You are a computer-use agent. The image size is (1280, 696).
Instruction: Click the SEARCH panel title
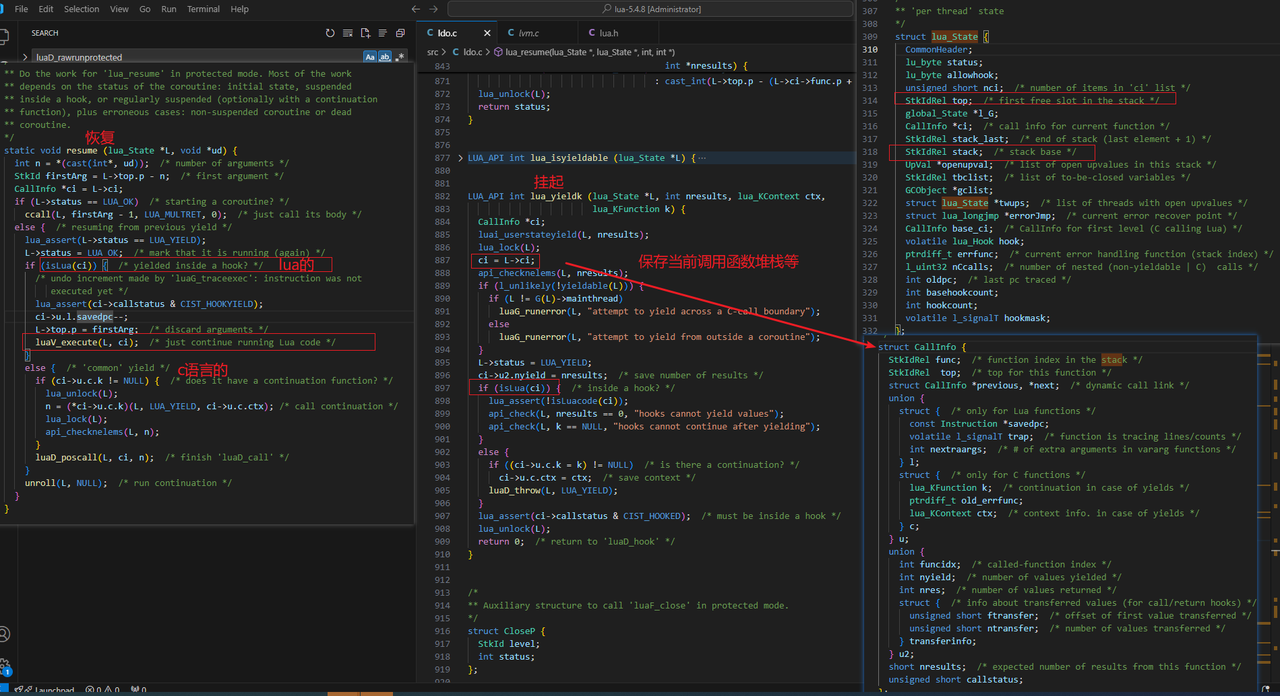pos(45,33)
